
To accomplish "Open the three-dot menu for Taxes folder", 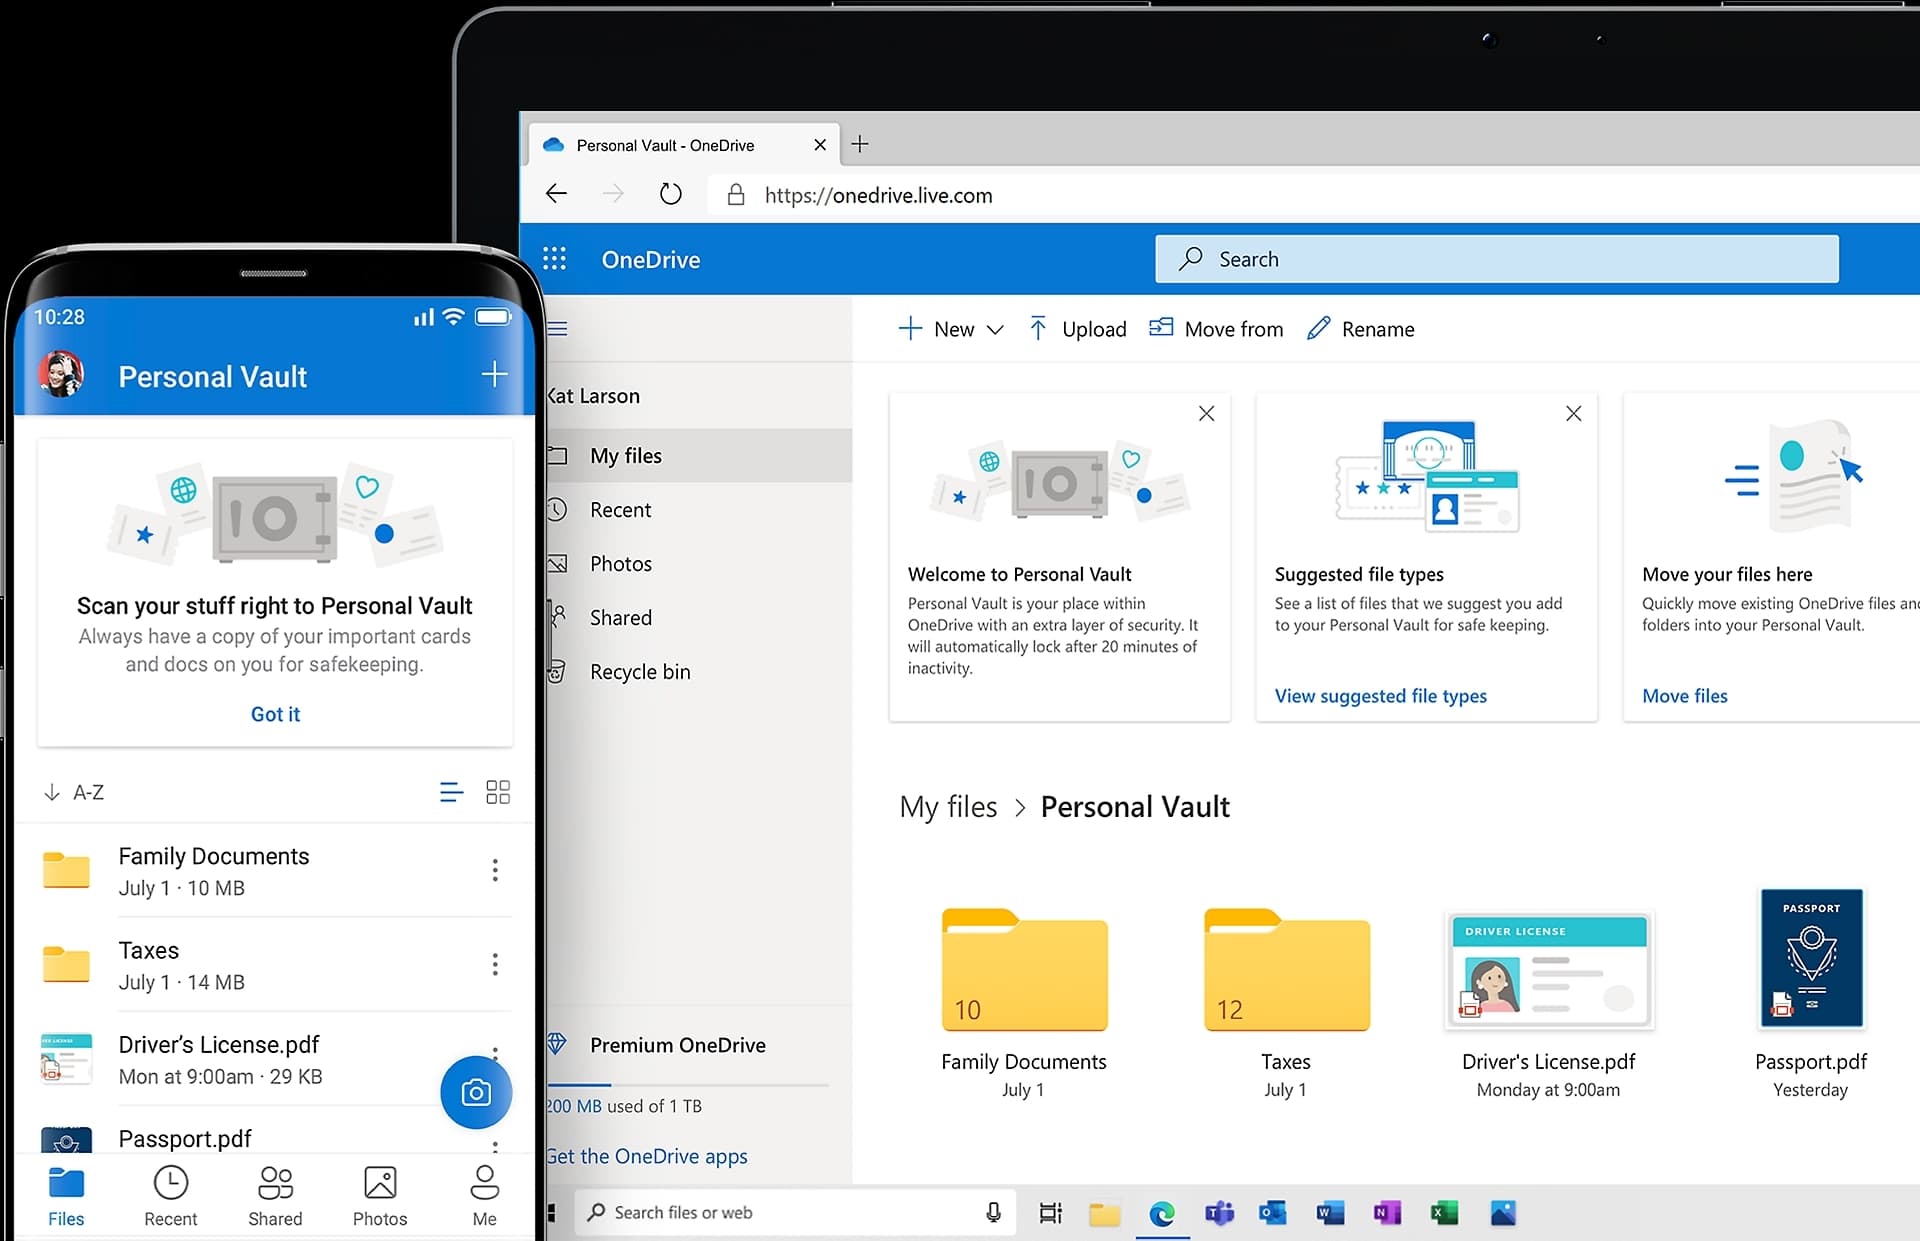I will 495,964.
